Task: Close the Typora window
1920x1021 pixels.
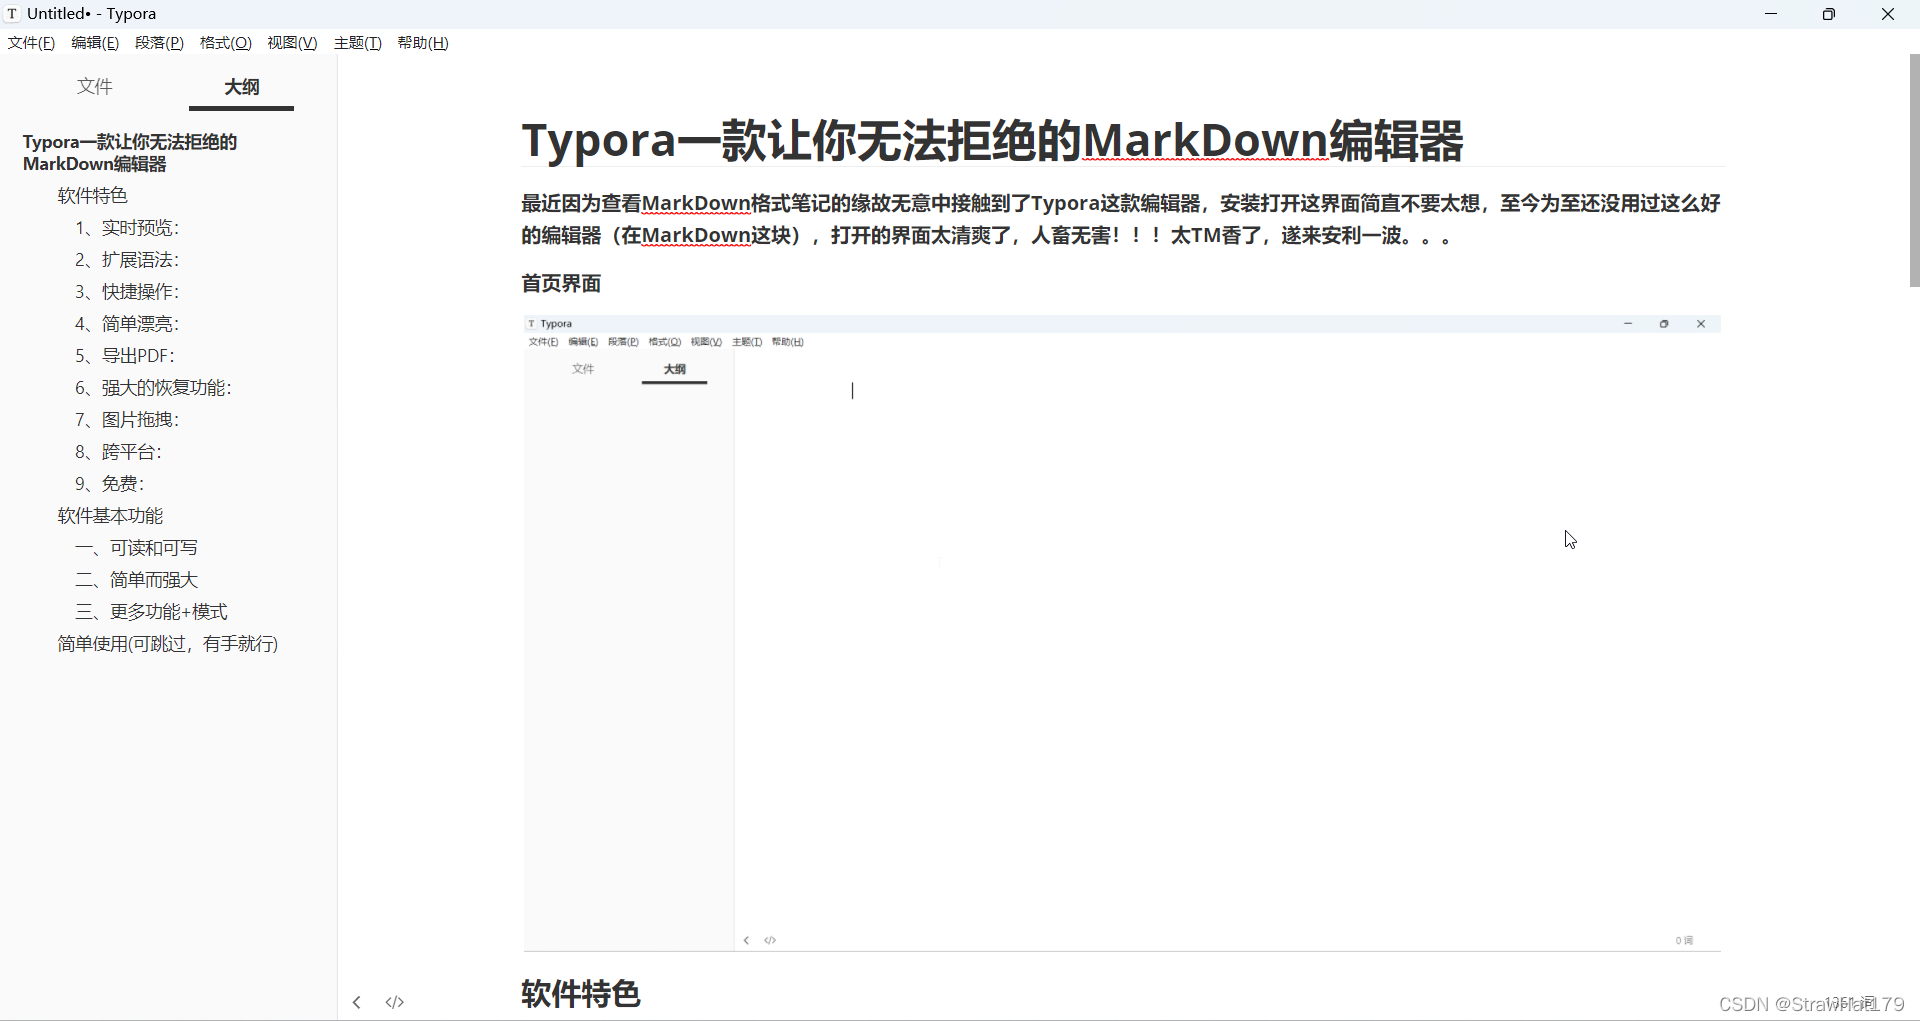Action: [x=1888, y=14]
